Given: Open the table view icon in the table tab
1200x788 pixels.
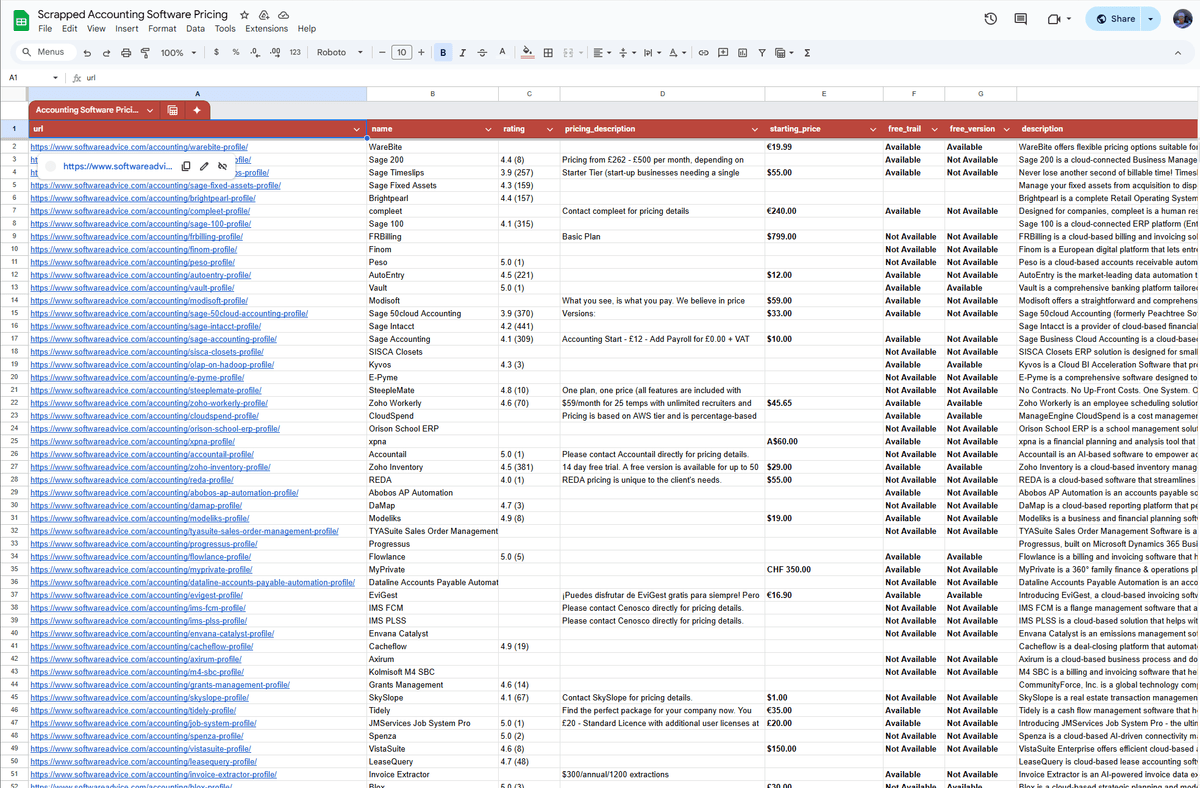Looking at the screenshot, I should point(173,110).
